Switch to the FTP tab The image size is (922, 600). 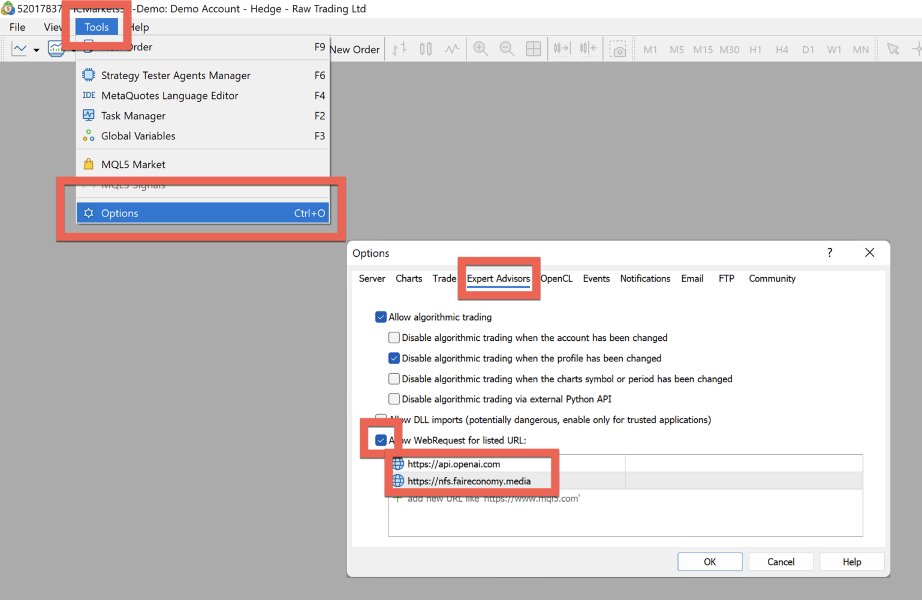(726, 279)
